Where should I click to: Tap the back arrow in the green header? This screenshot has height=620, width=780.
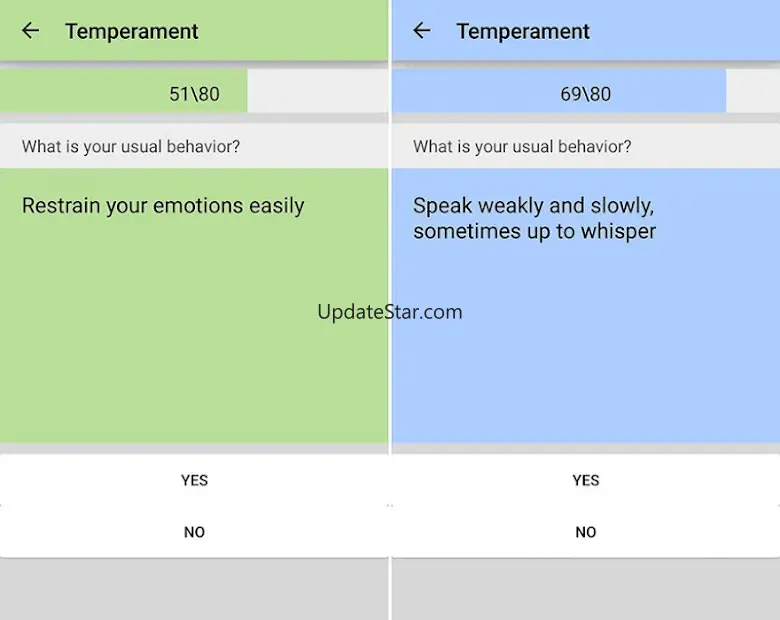31,31
